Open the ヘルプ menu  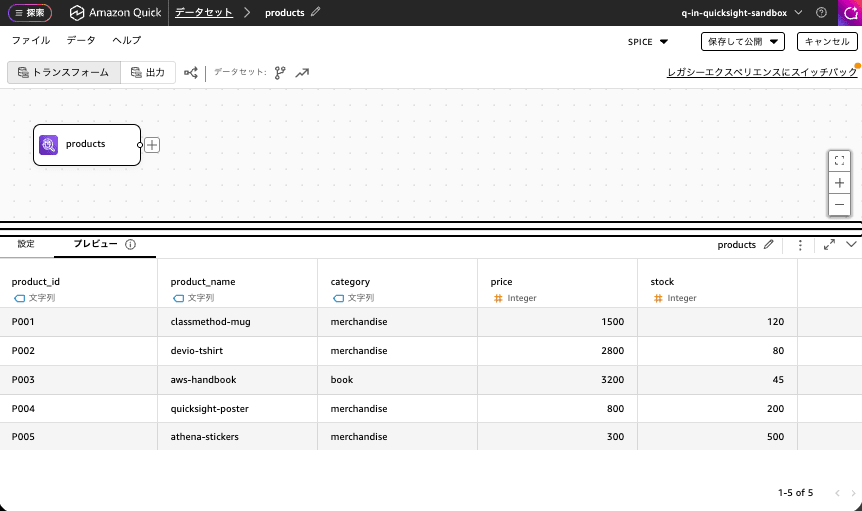click(126, 40)
